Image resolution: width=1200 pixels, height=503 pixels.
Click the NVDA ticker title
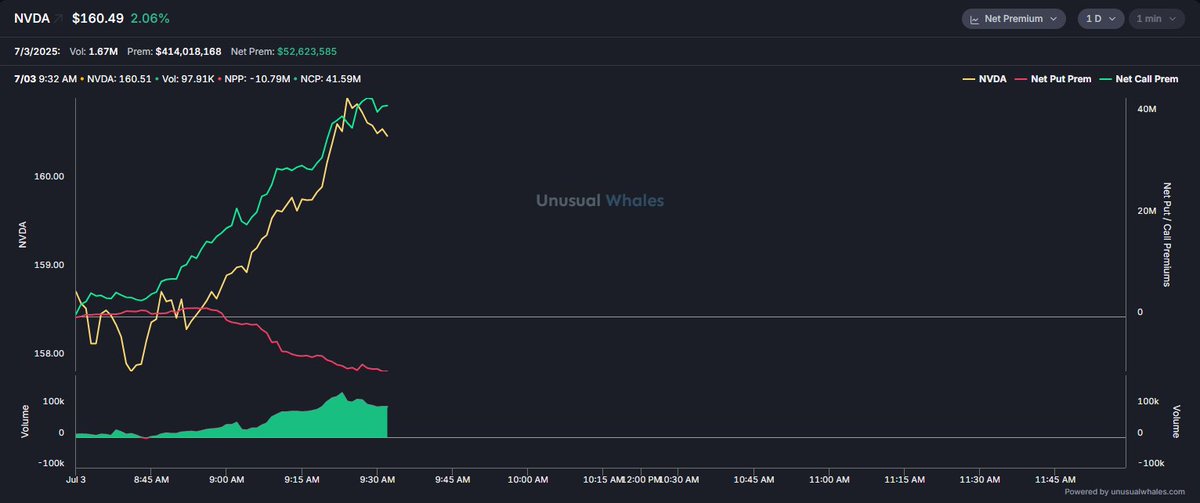[31, 19]
